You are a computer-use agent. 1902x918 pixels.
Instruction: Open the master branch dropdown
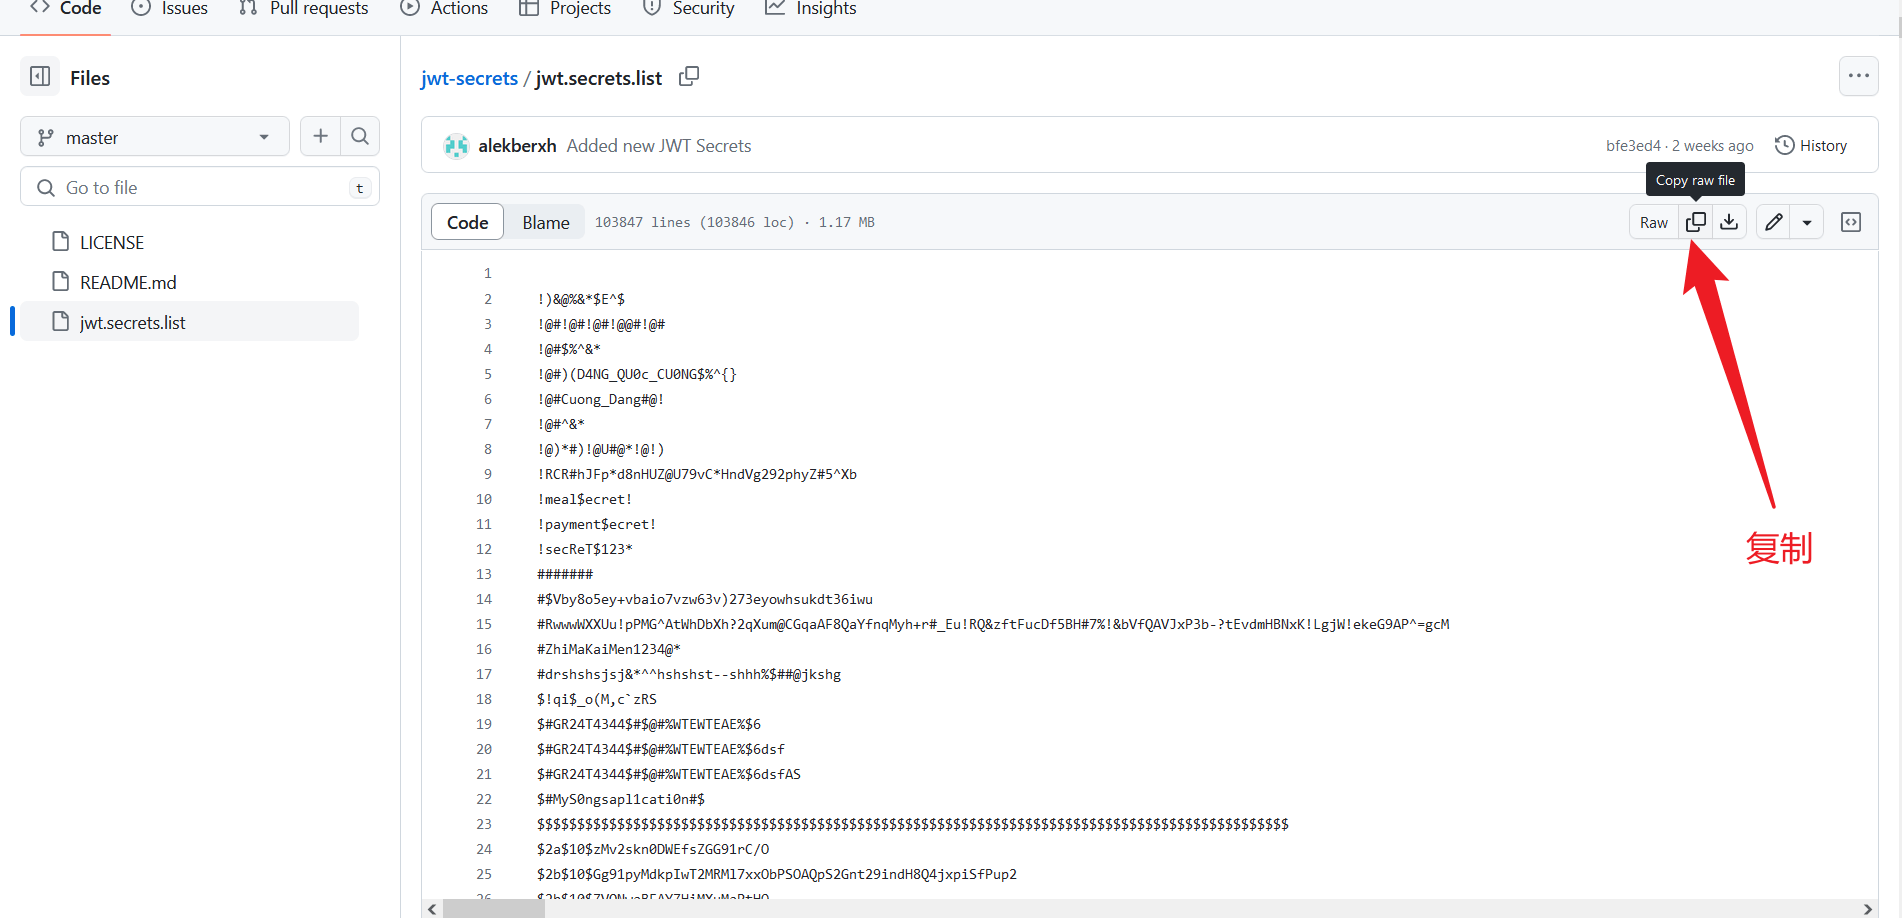click(154, 137)
